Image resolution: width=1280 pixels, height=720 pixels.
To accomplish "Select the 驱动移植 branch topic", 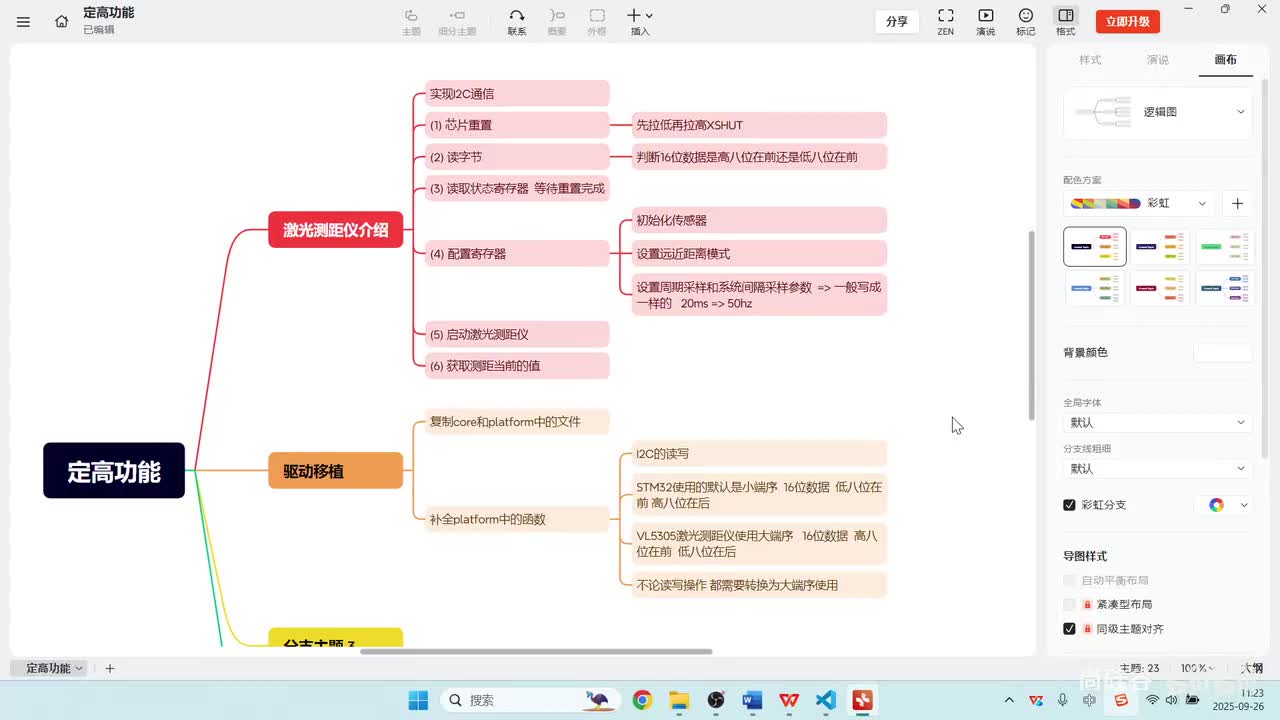I will tap(335, 471).
